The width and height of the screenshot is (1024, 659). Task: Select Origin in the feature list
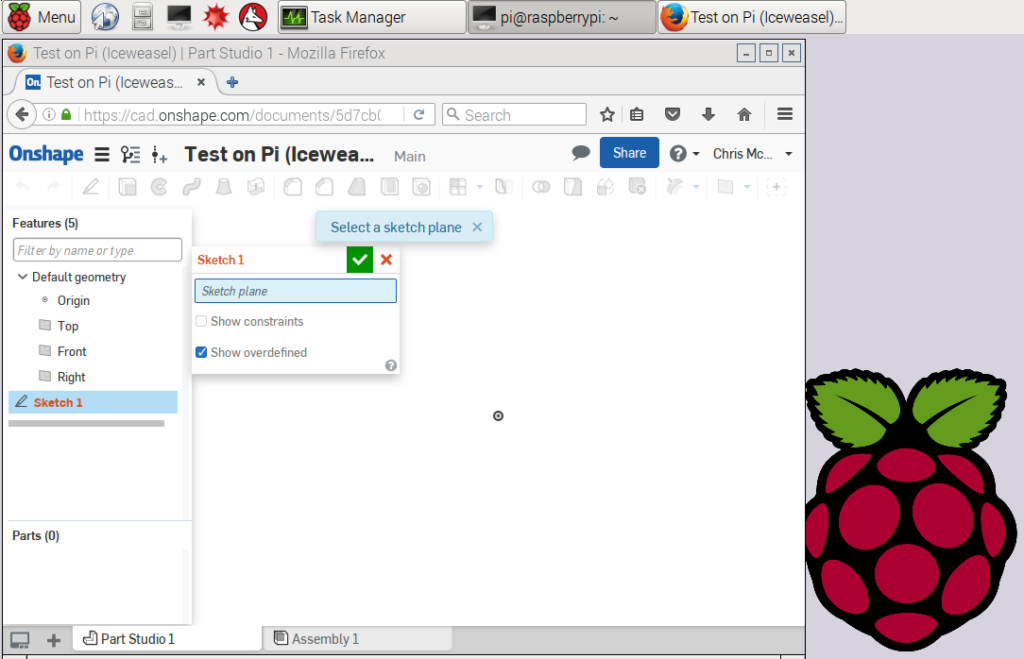[x=73, y=300]
